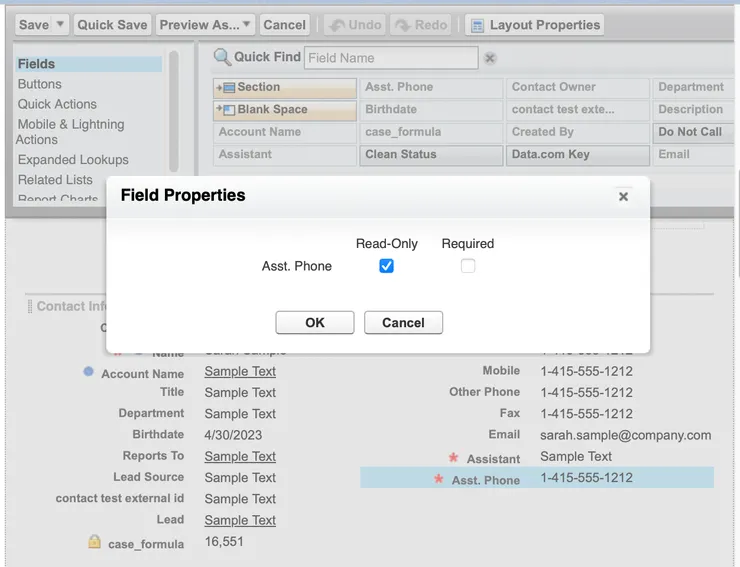Viewport: 740px width, 567px height.
Task: Click the Department palette field
Action: tap(693, 87)
